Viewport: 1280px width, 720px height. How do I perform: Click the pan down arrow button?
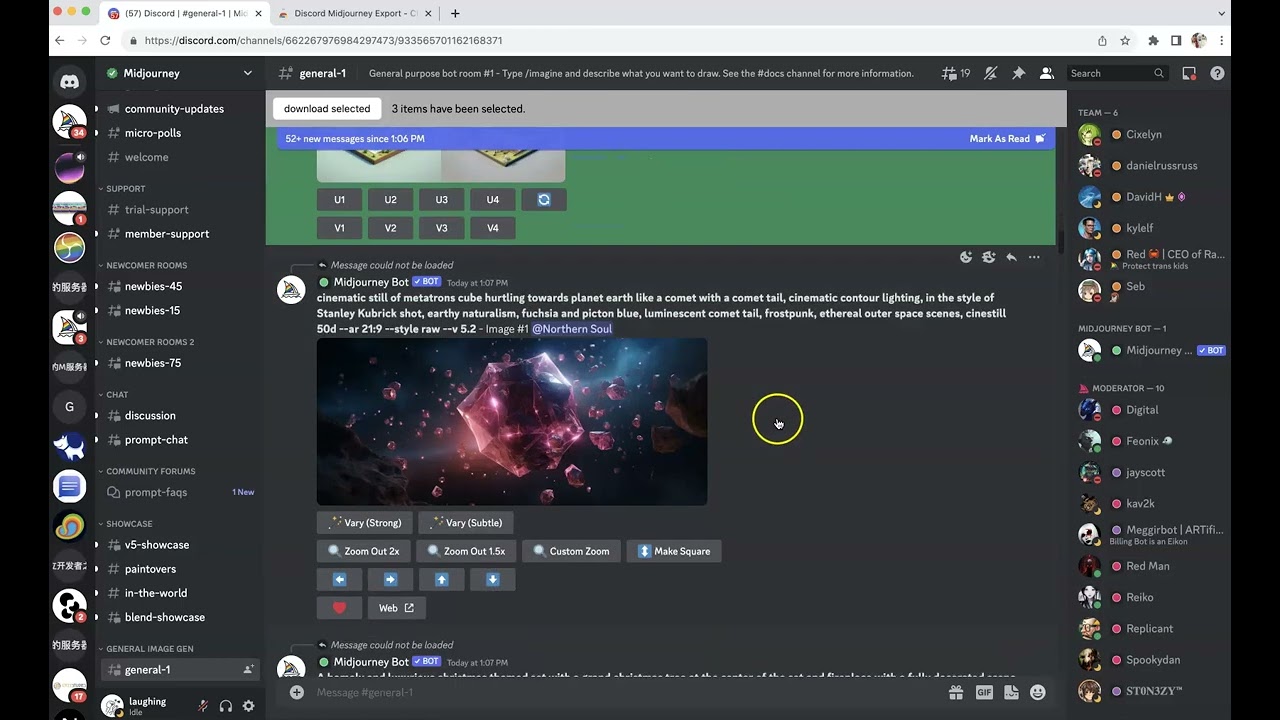tap(493, 580)
